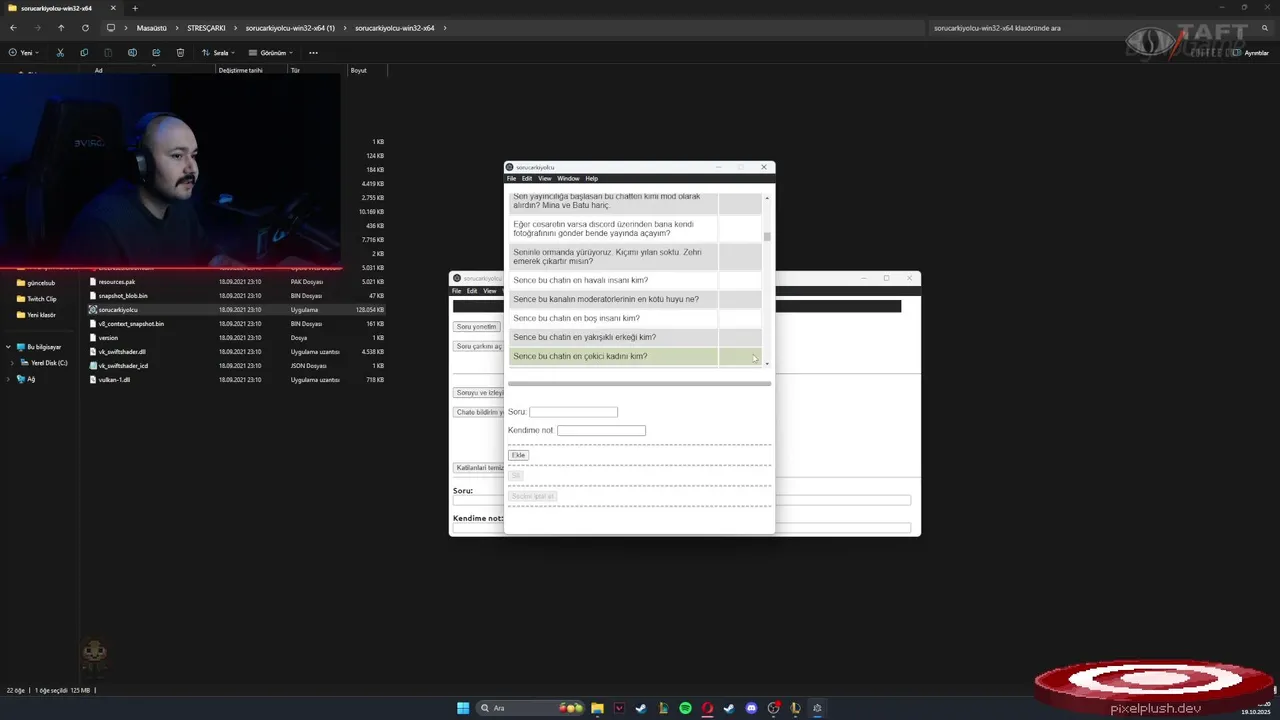Close the sorucarkiyolcu-win32-x64 Explorer tab
Viewport: 1280px width, 720px height.
coord(113,8)
